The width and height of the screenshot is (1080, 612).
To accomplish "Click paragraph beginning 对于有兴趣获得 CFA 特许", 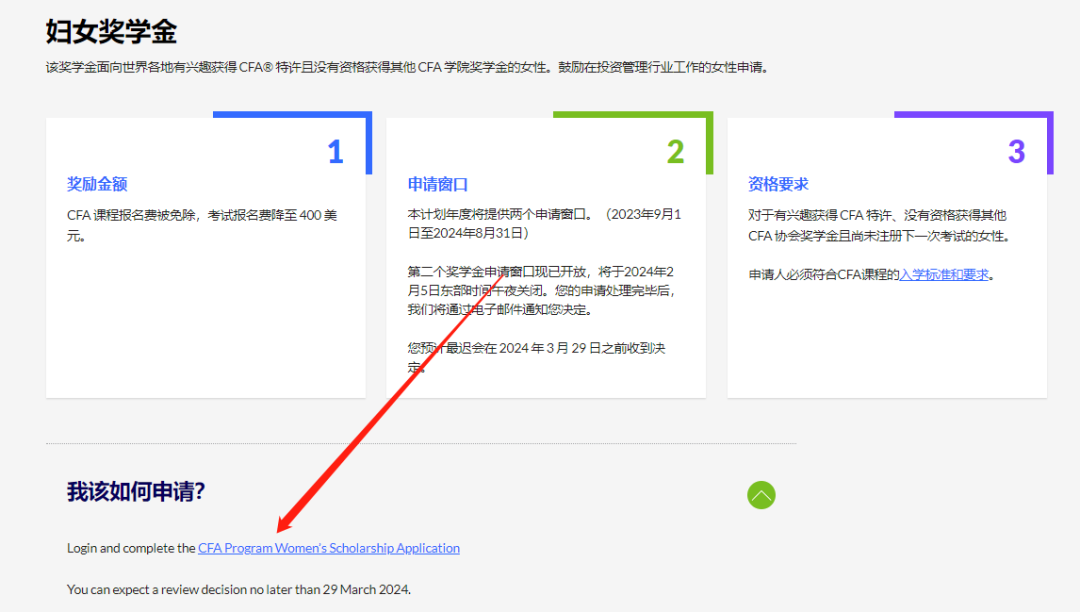I will [x=880, y=225].
